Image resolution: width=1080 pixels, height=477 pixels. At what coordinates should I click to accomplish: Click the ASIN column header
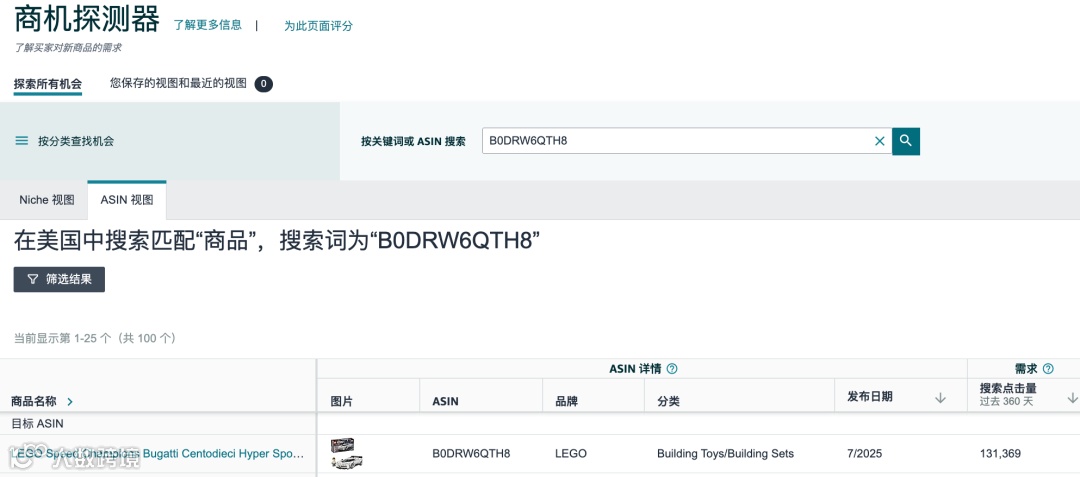445,401
